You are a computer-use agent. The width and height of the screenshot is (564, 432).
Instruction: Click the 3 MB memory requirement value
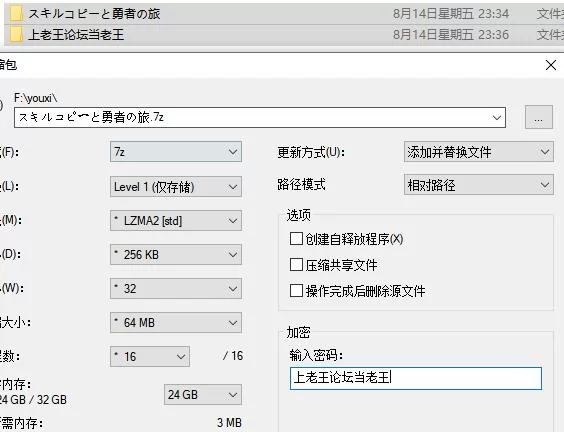229,423
